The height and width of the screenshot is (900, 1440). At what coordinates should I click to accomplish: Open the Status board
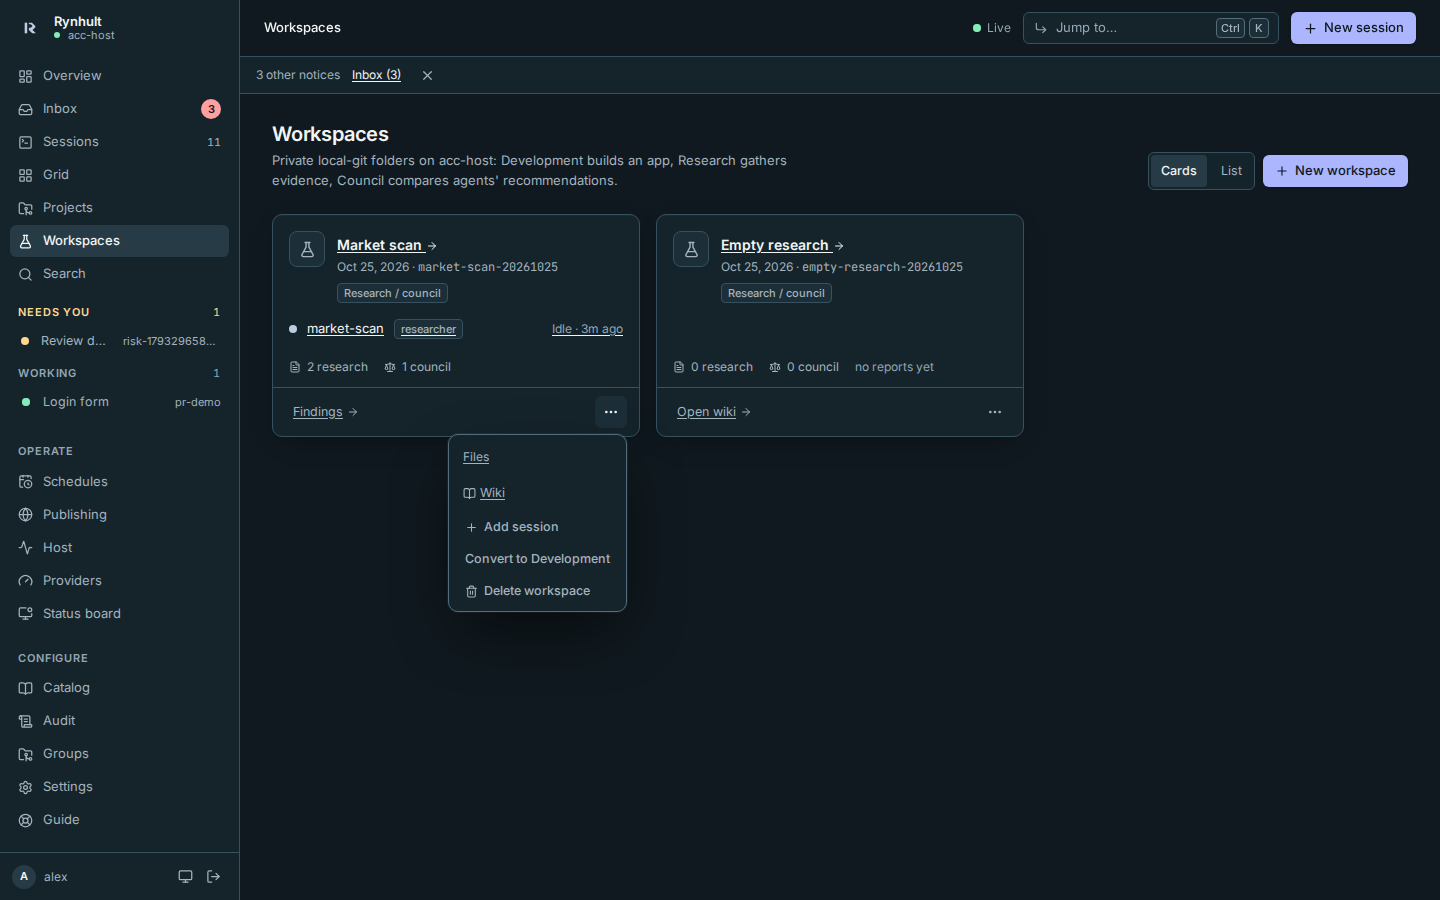point(119,614)
